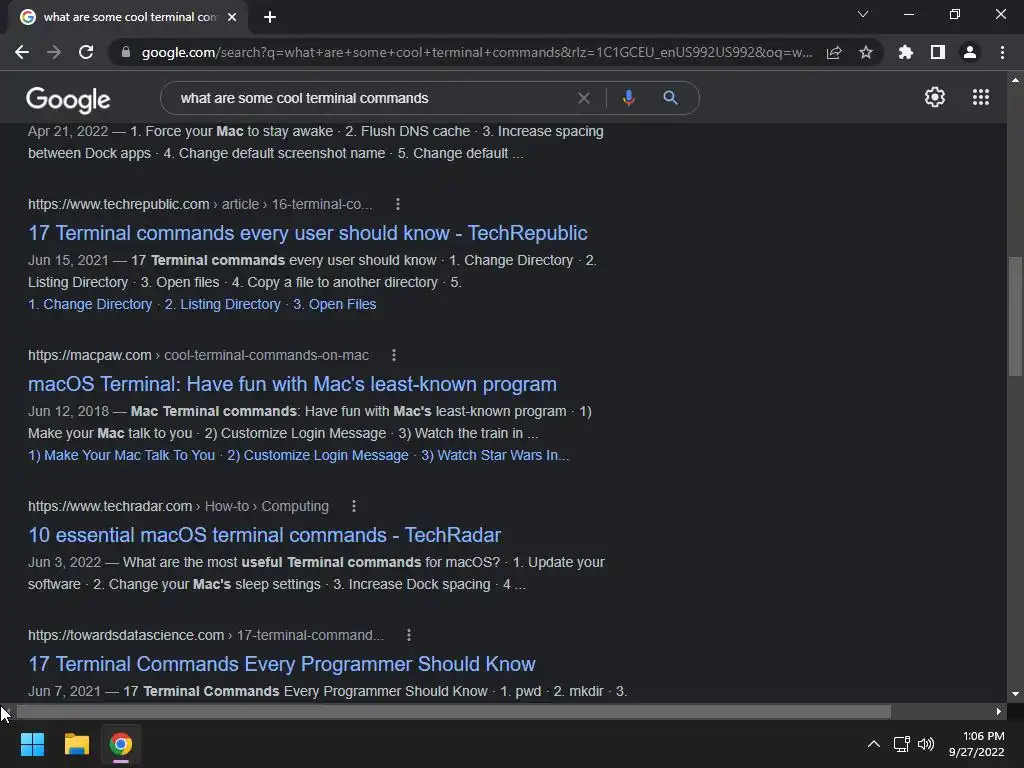Click the forward navigation arrow
Viewport: 1024px width, 768px height.
tap(54, 52)
